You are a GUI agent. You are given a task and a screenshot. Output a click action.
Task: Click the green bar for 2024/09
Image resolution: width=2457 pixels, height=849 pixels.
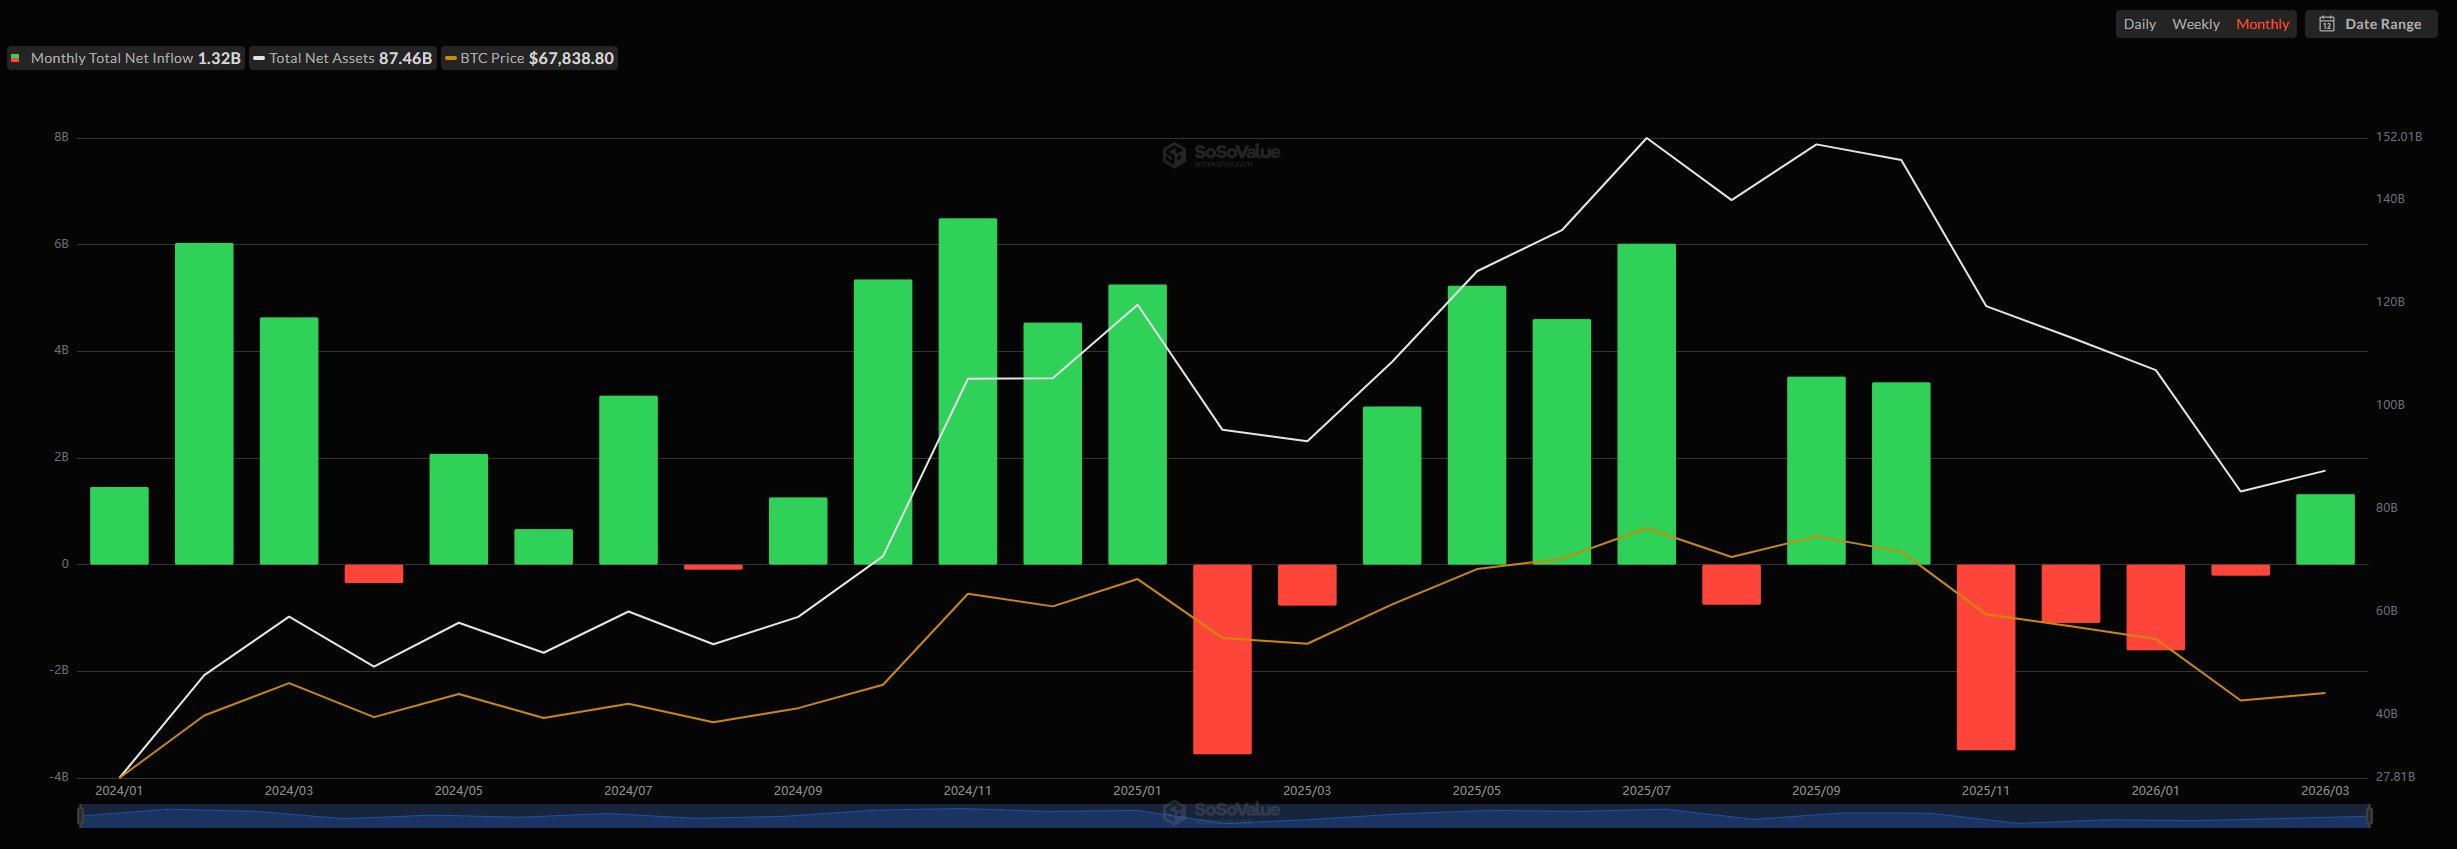[798, 531]
